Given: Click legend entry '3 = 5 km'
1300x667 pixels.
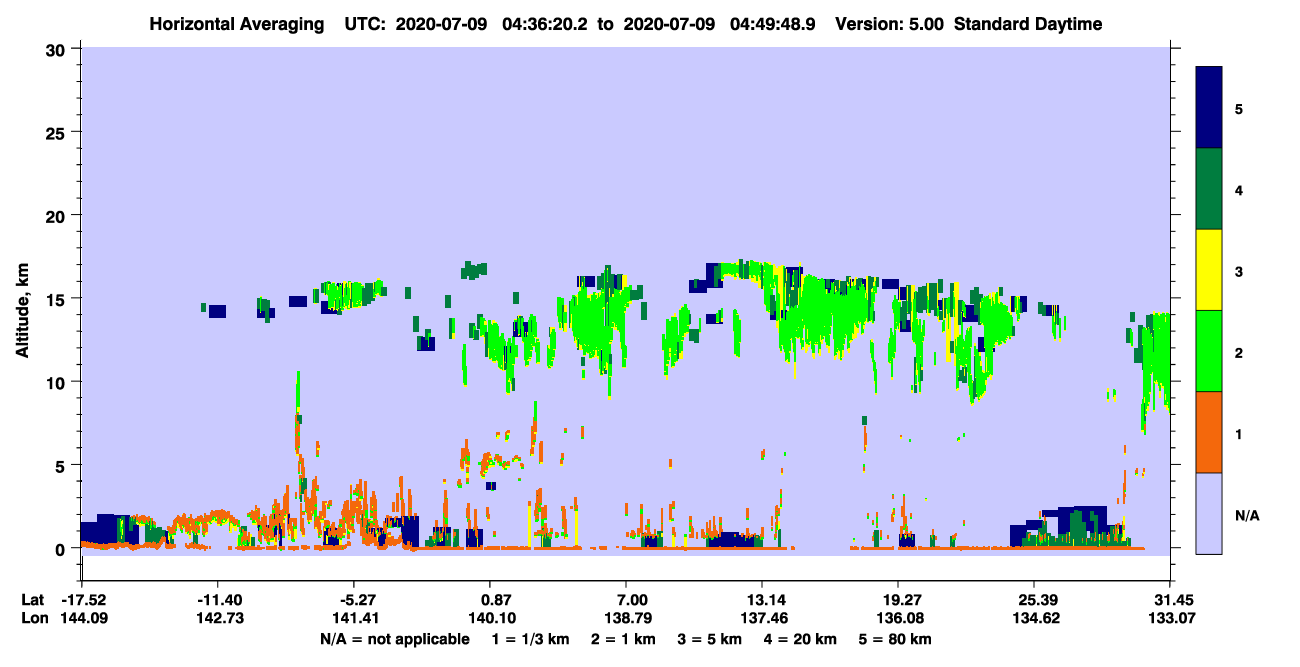Looking at the screenshot, I should [x=711, y=639].
